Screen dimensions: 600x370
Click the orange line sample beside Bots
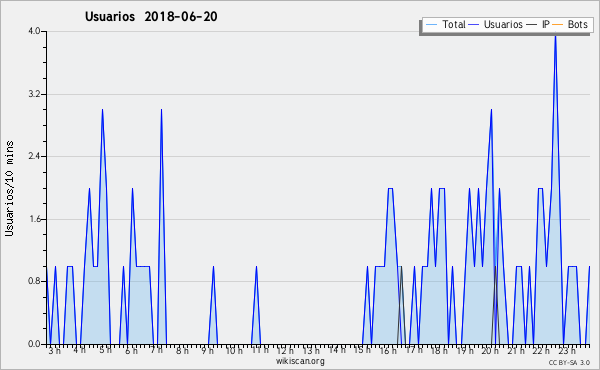coord(558,25)
